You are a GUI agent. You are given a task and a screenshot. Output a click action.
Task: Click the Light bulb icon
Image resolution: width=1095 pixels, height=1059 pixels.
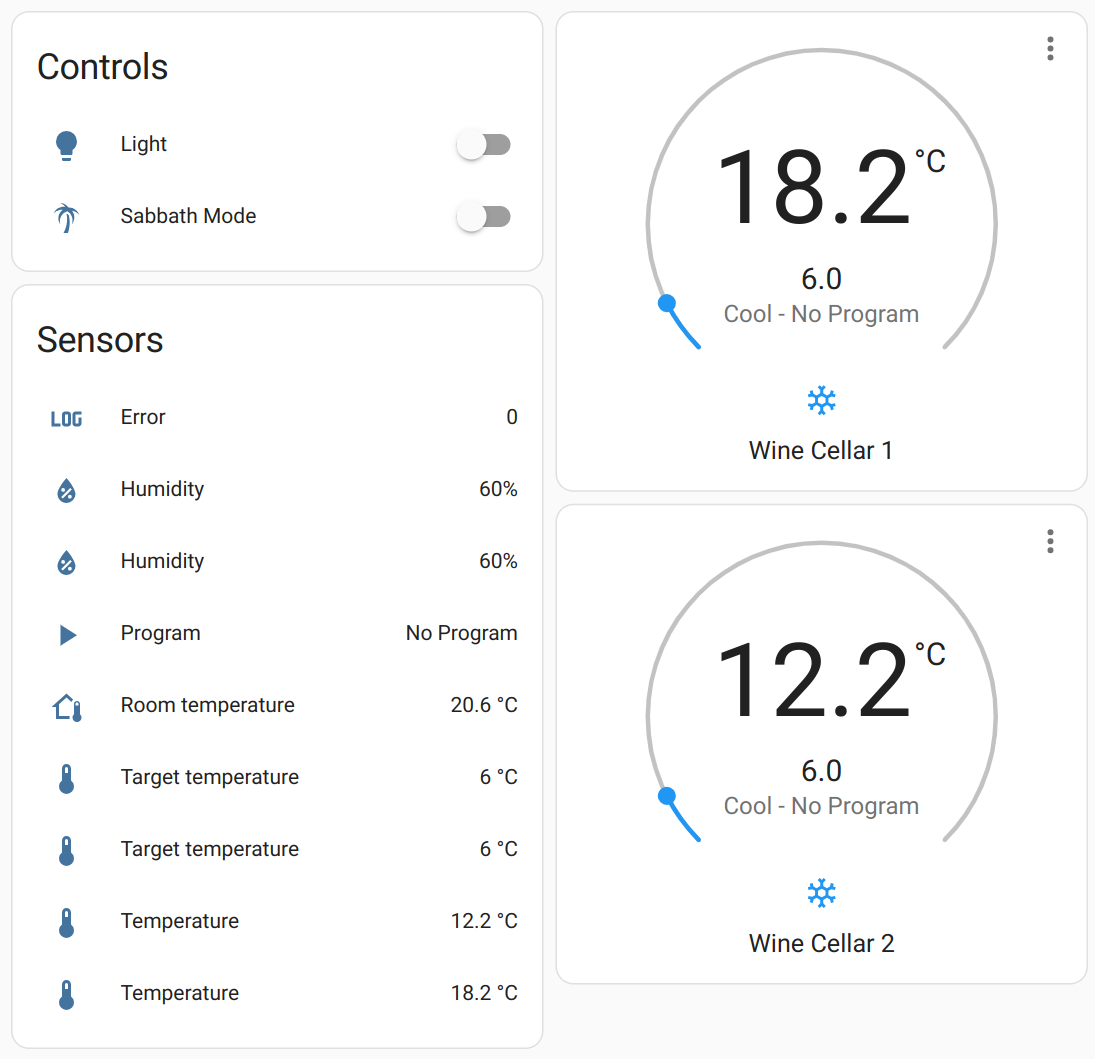[66, 145]
